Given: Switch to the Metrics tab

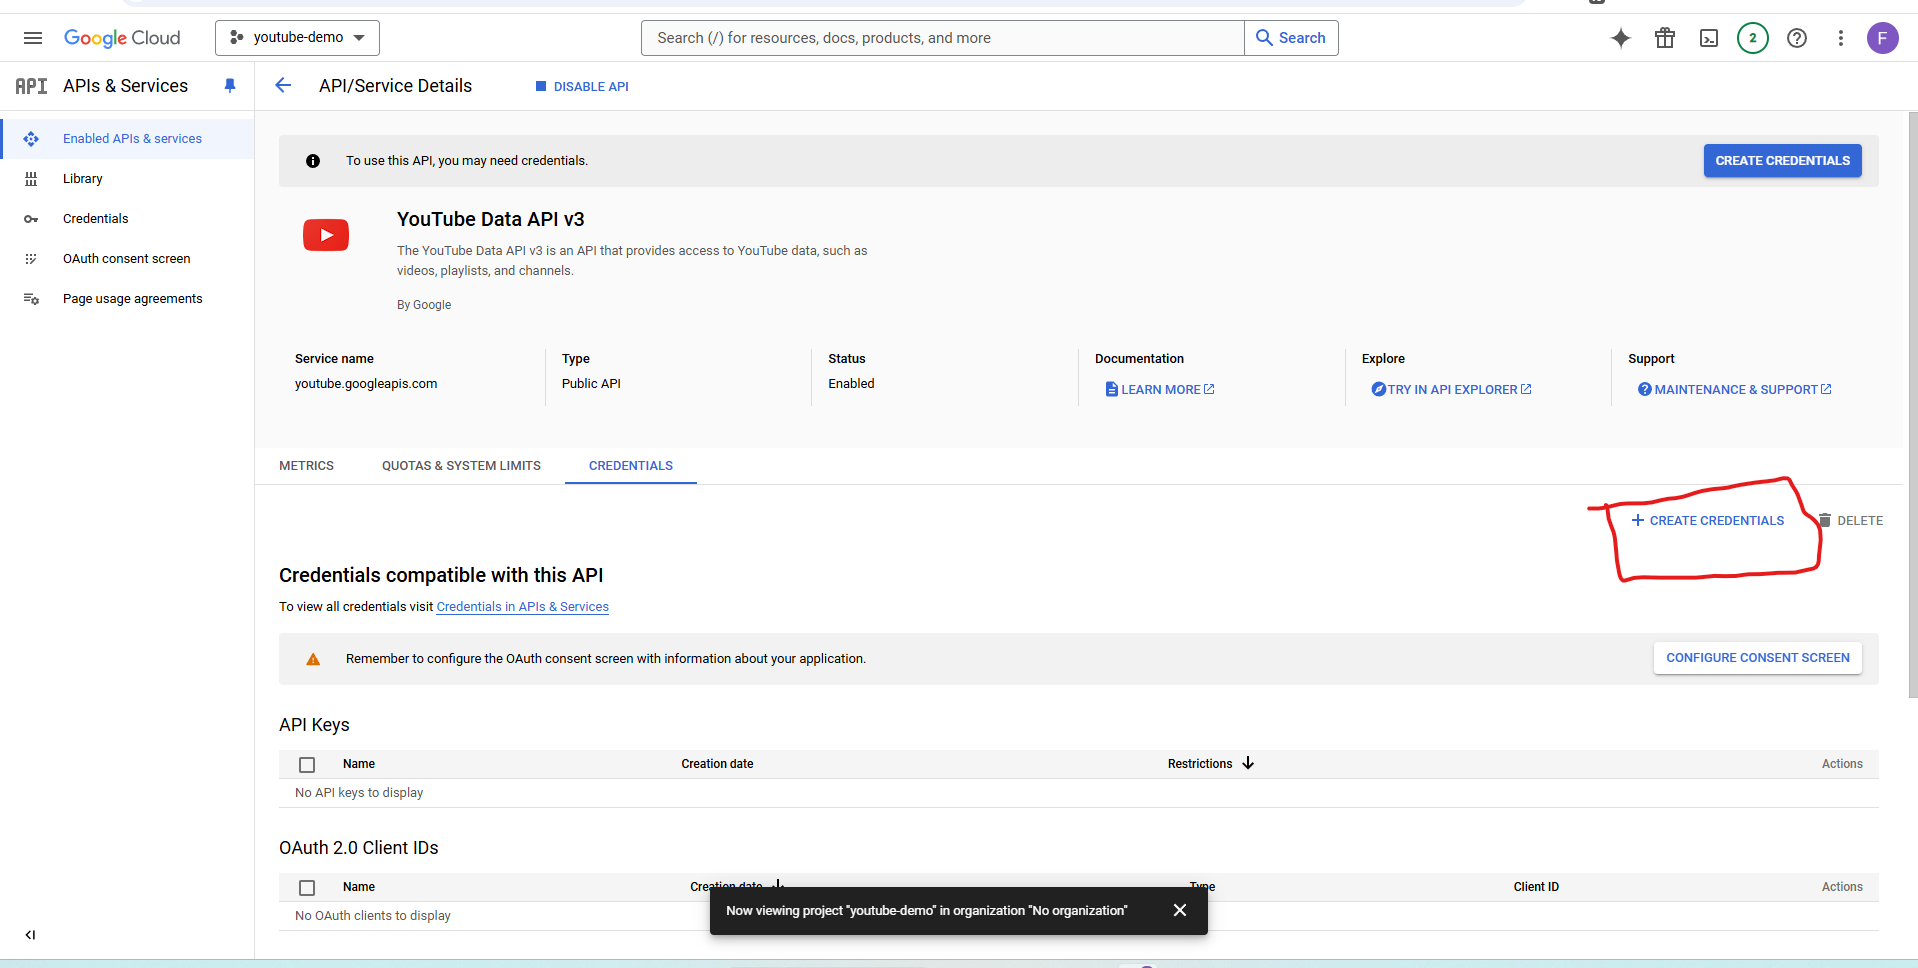Looking at the screenshot, I should [306, 466].
